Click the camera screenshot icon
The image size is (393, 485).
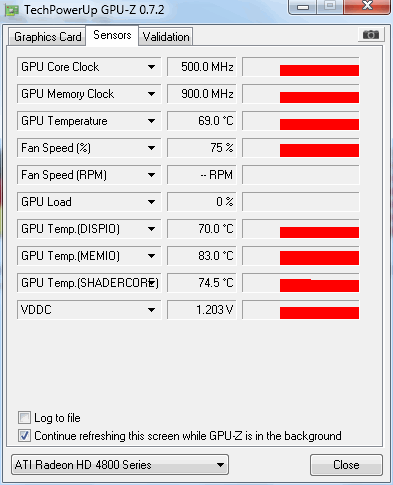click(371, 35)
